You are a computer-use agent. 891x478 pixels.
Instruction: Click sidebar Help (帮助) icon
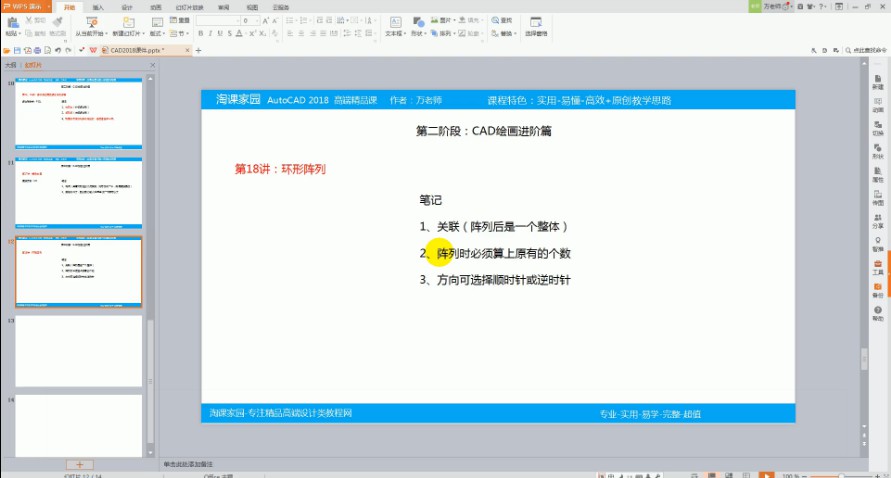878,314
